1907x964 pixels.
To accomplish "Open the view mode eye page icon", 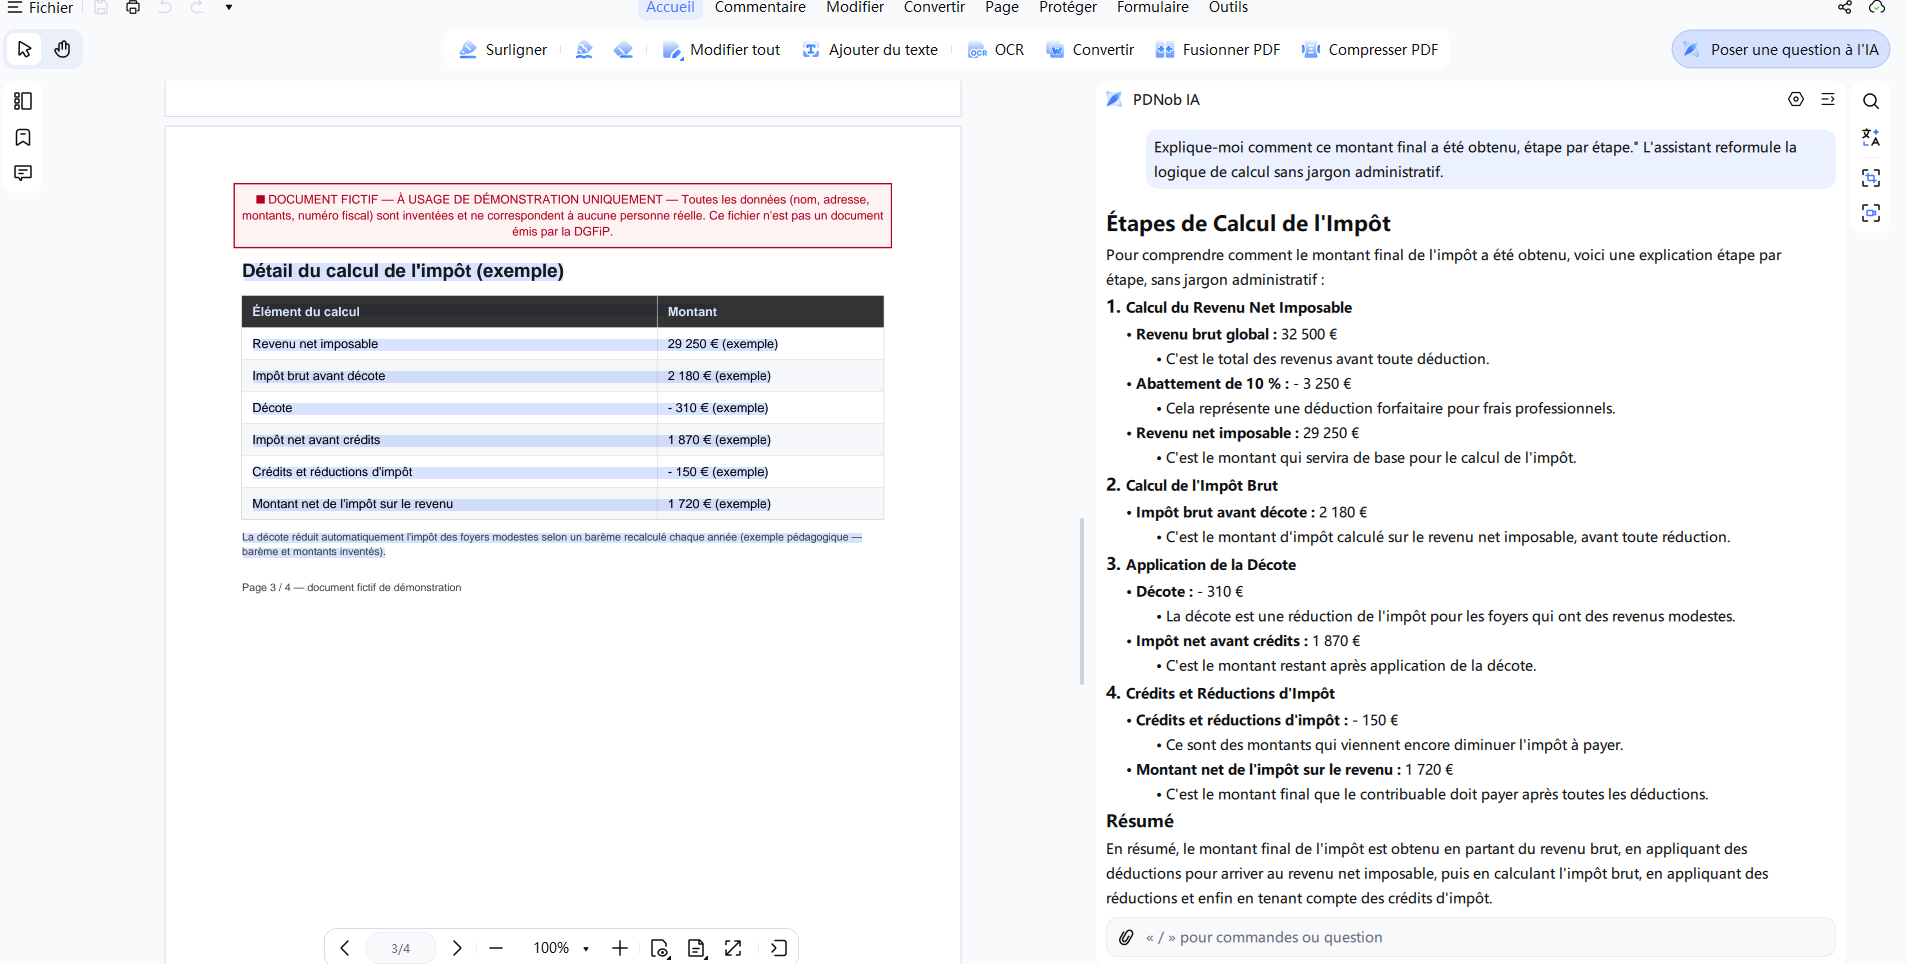I will coord(660,948).
